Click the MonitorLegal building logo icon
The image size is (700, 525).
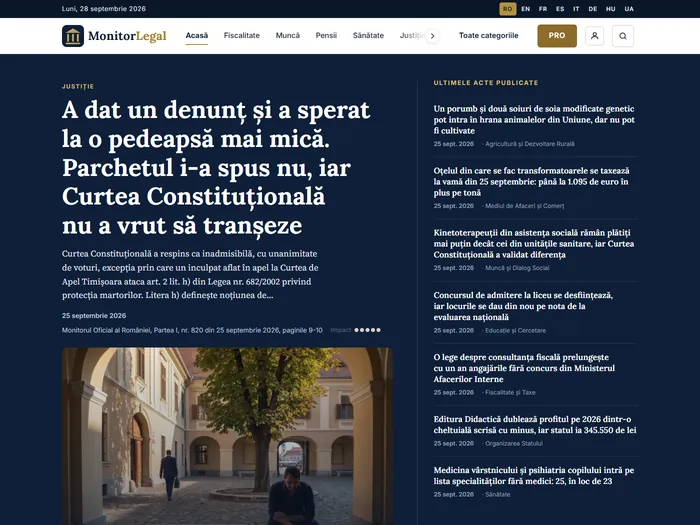73,36
